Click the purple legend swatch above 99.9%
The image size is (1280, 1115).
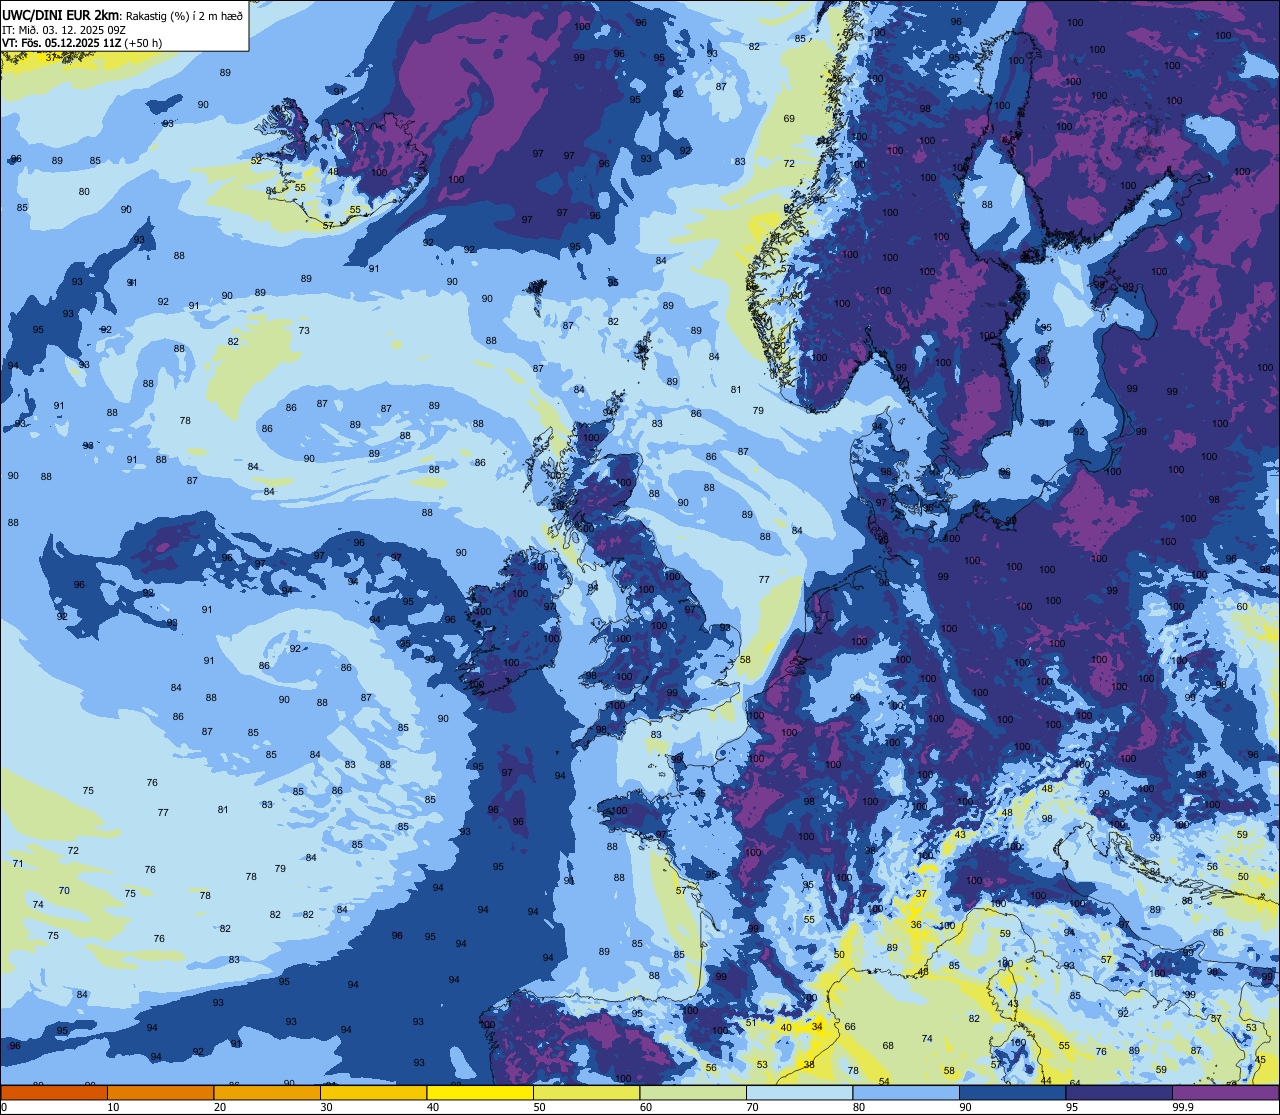click(x=1225, y=1092)
